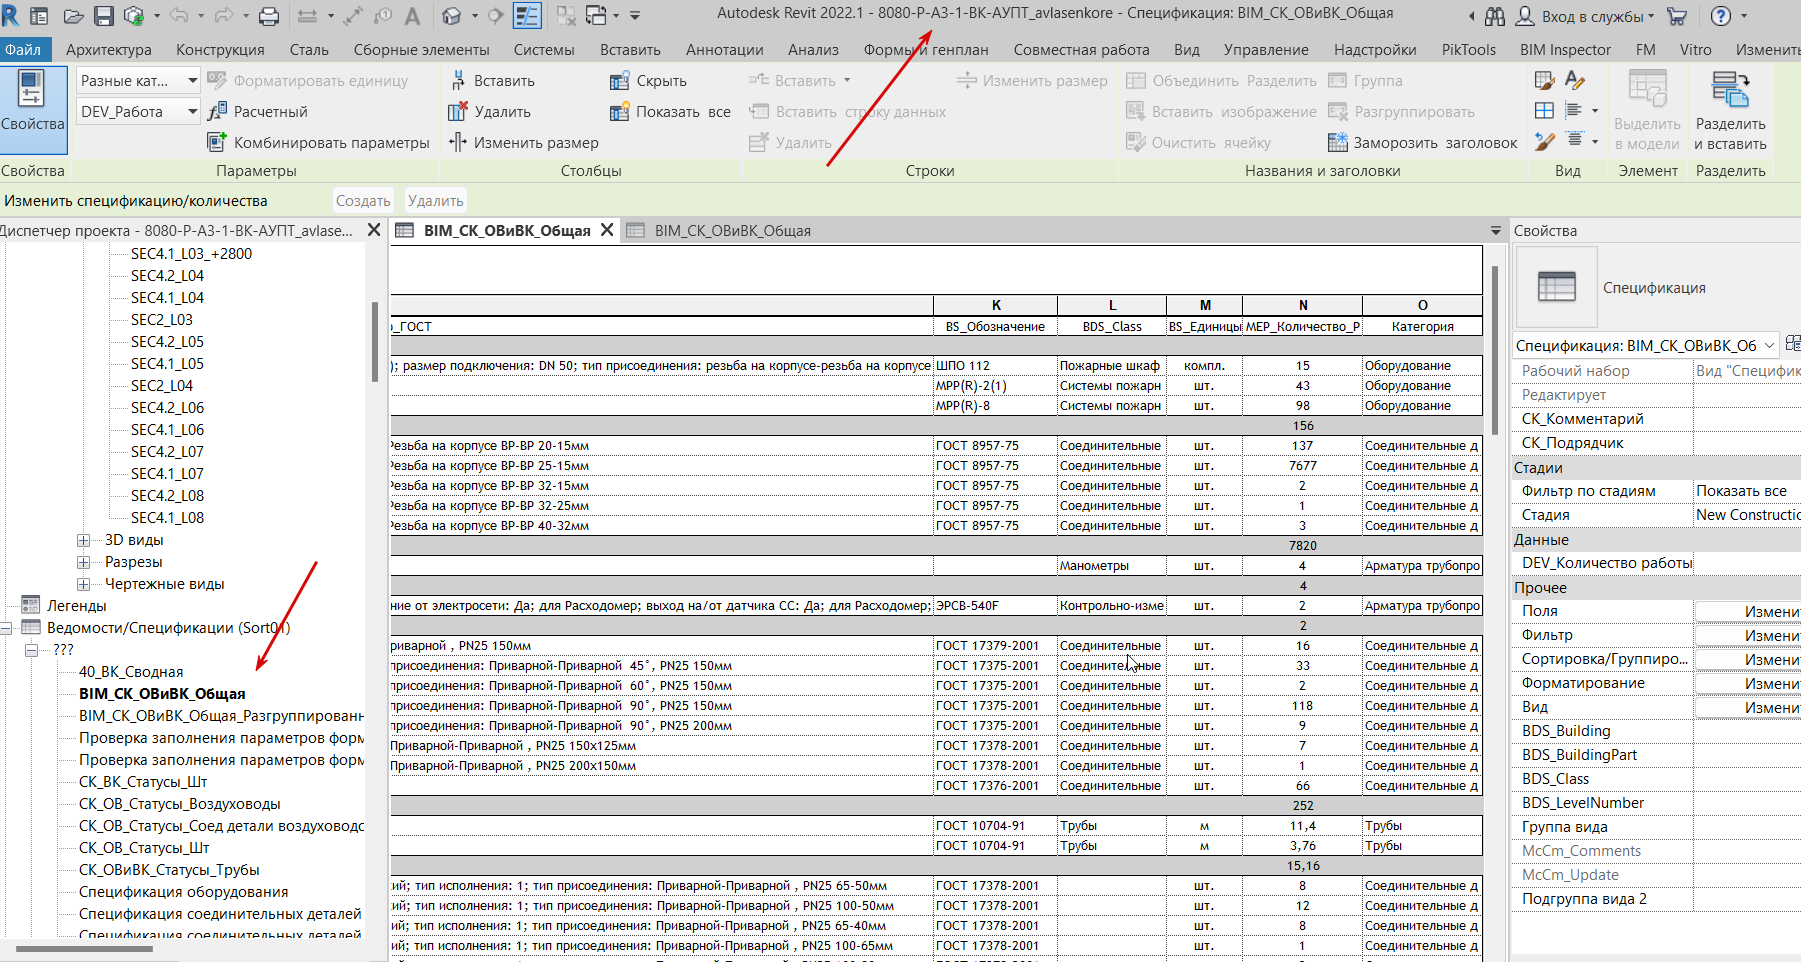1801x962 pixels.
Task: Switch to second BIM_CK_ОВиВК_Общая view tab
Action: (731, 231)
